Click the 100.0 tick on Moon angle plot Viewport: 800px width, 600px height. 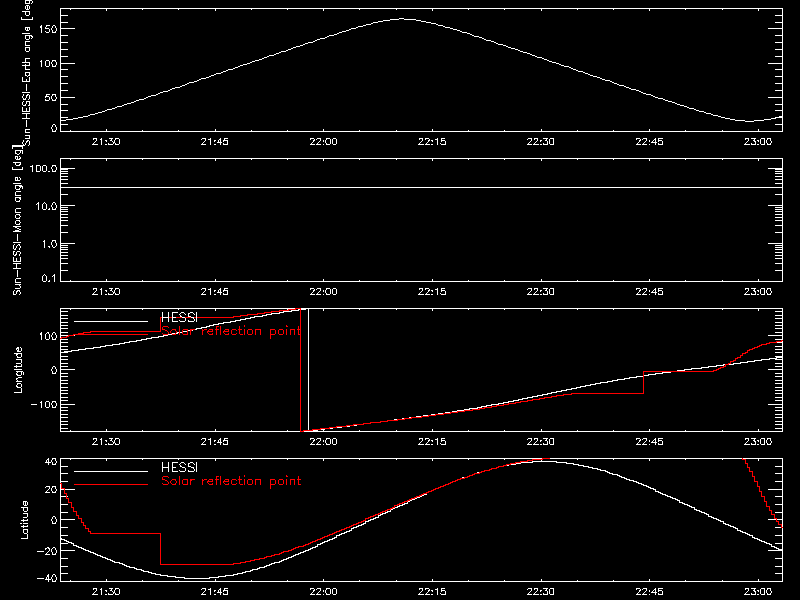(x=43, y=169)
